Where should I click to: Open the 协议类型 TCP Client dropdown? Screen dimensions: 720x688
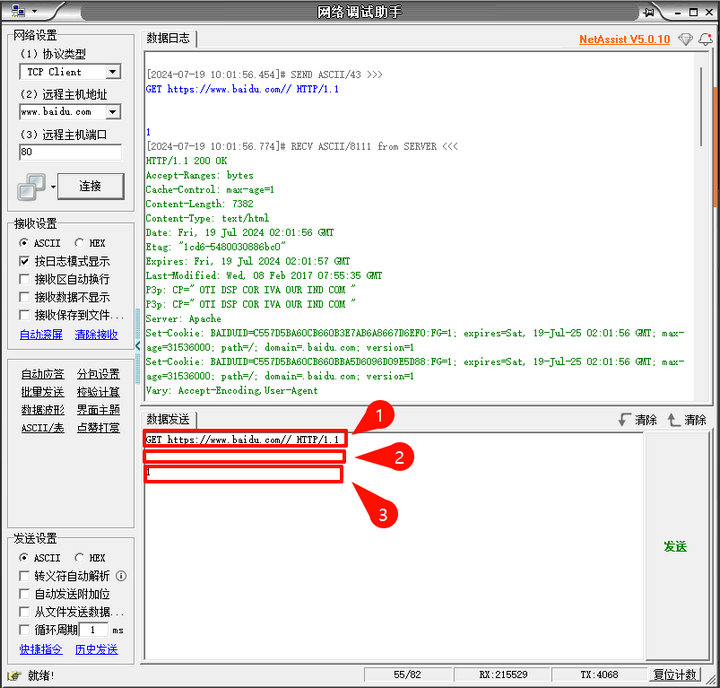click(112, 72)
